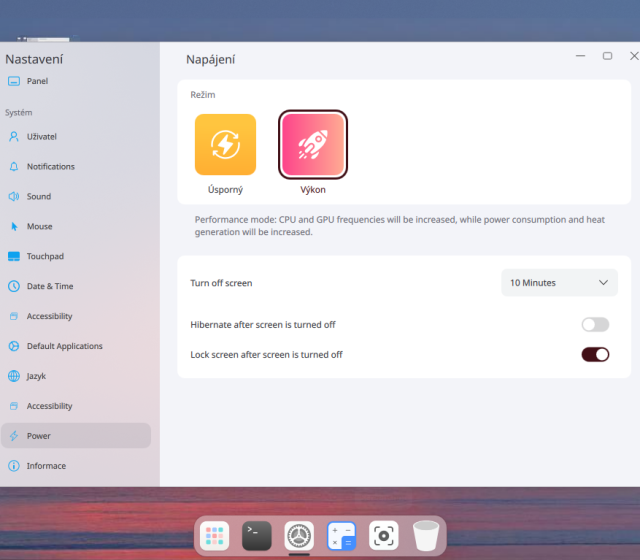Image resolution: width=640 pixels, height=560 pixels.
Task: Enable Hibernate after screen is turned off
Action: point(595,325)
